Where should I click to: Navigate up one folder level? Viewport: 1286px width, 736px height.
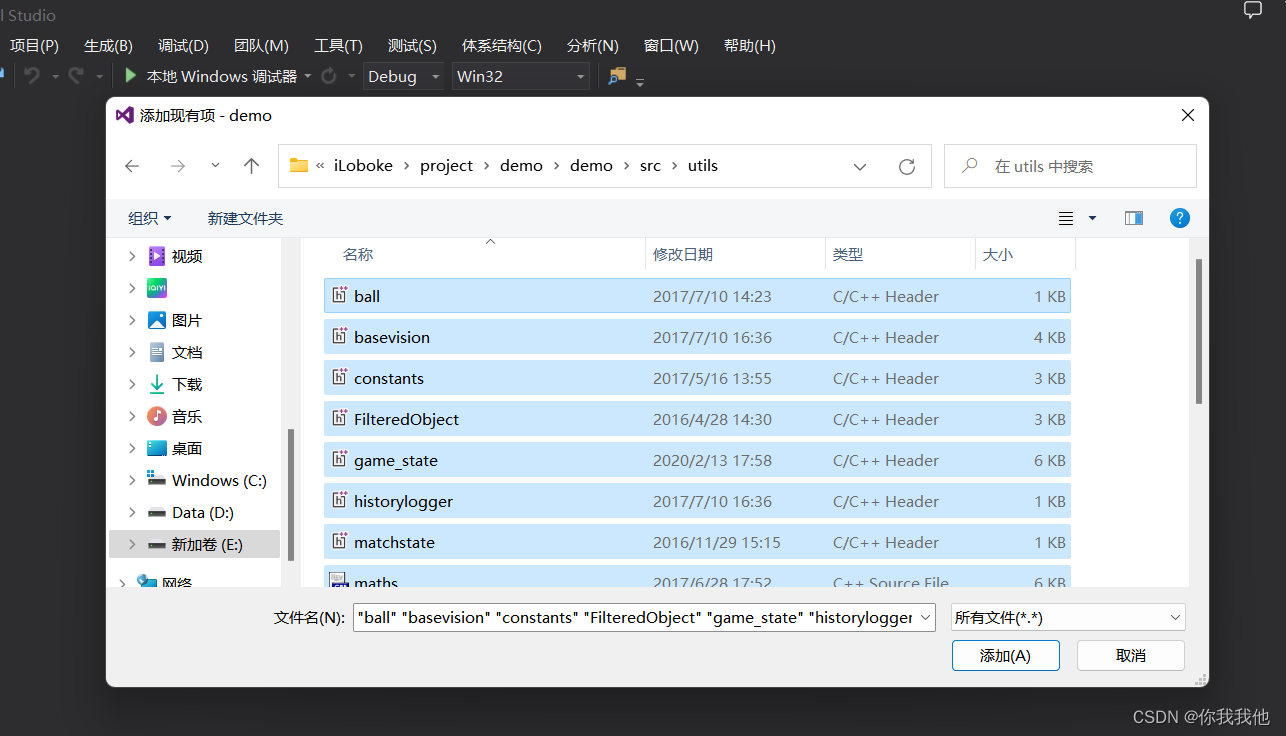(x=251, y=166)
